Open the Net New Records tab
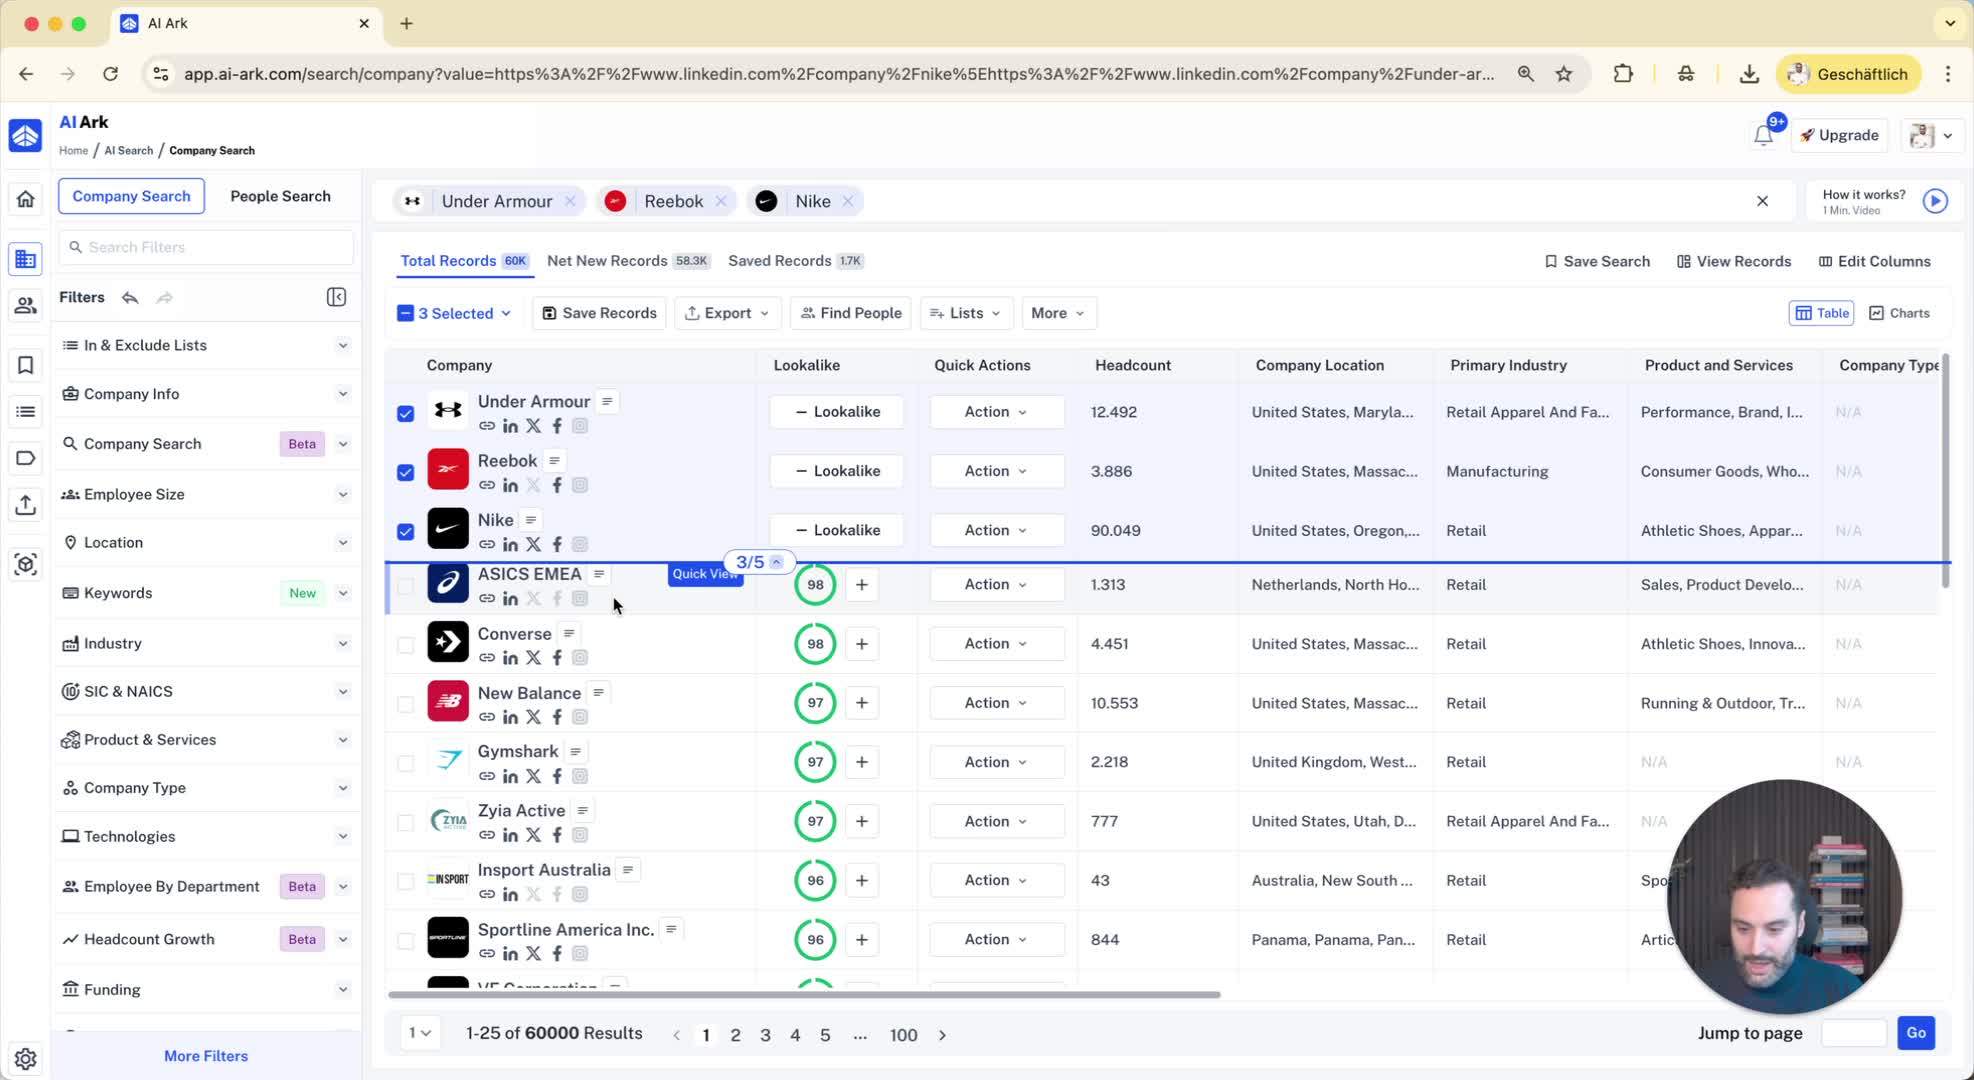The height and width of the screenshot is (1080, 1974). click(x=607, y=261)
